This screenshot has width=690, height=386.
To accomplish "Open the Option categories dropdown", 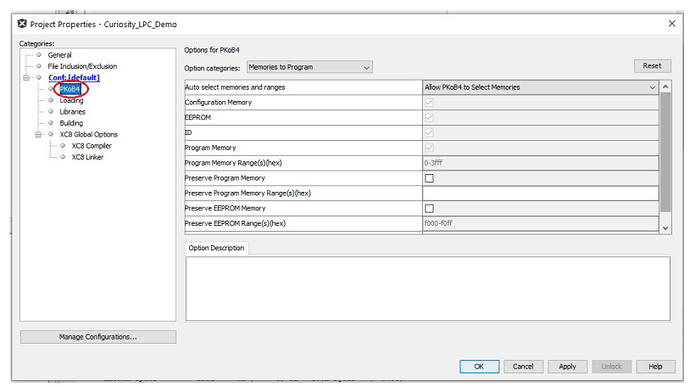I will pos(309,67).
